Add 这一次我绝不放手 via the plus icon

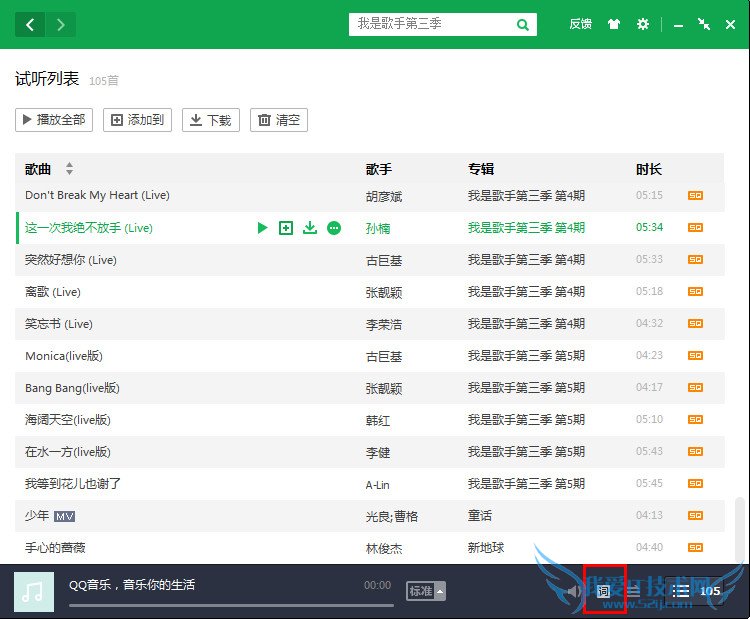tap(286, 228)
